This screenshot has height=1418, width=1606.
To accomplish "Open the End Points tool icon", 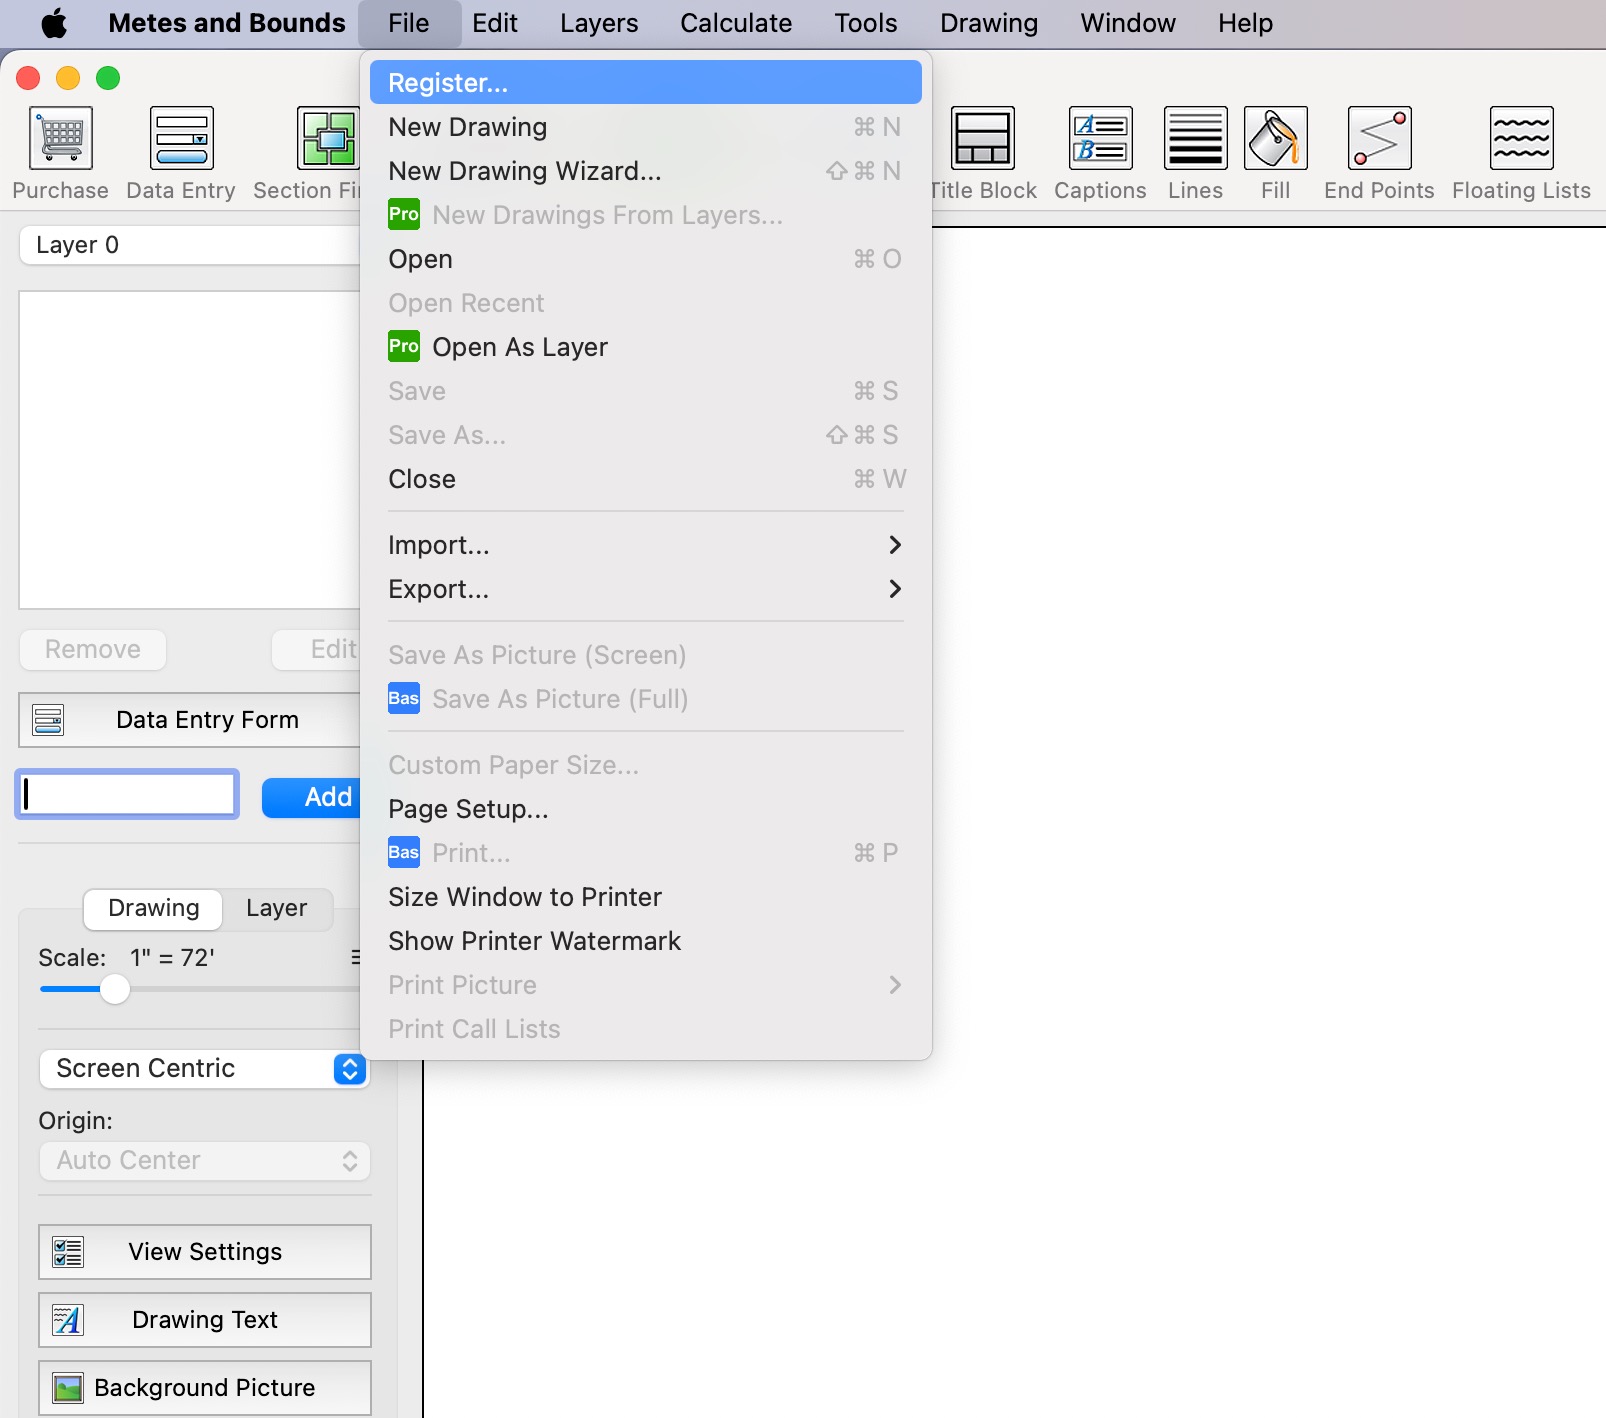I will coord(1379,139).
